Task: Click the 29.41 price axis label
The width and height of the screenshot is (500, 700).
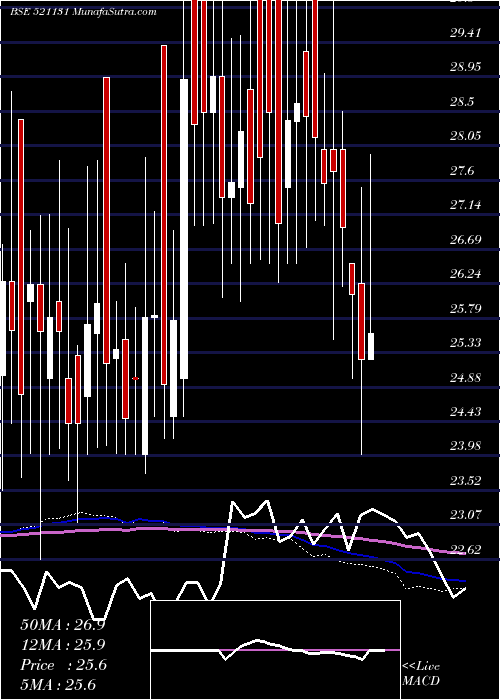Action: pyautogui.click(x=466, y=32)
